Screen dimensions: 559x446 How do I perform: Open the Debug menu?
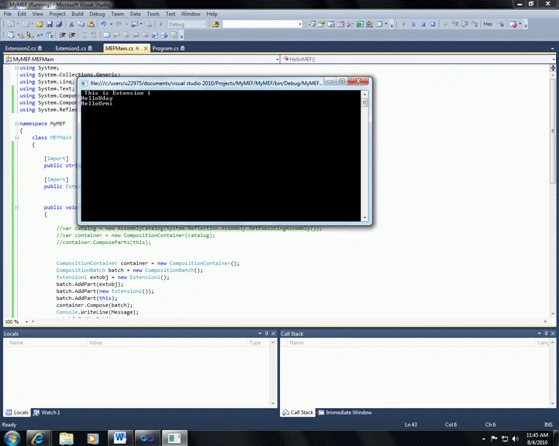(x=97, y=14)
